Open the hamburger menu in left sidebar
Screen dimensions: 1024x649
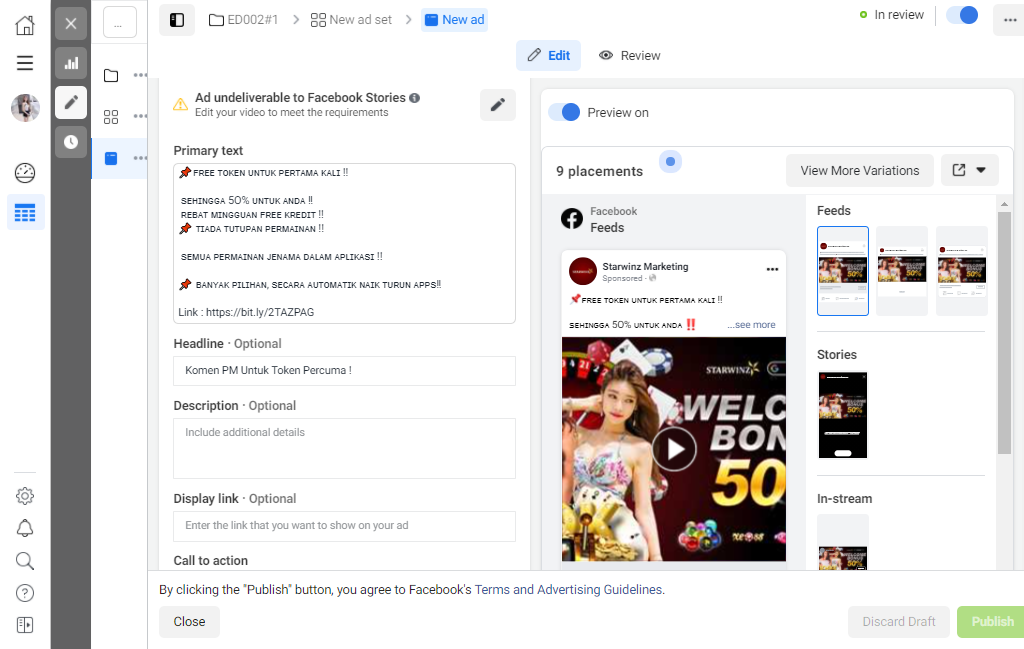tap(25, 63)
